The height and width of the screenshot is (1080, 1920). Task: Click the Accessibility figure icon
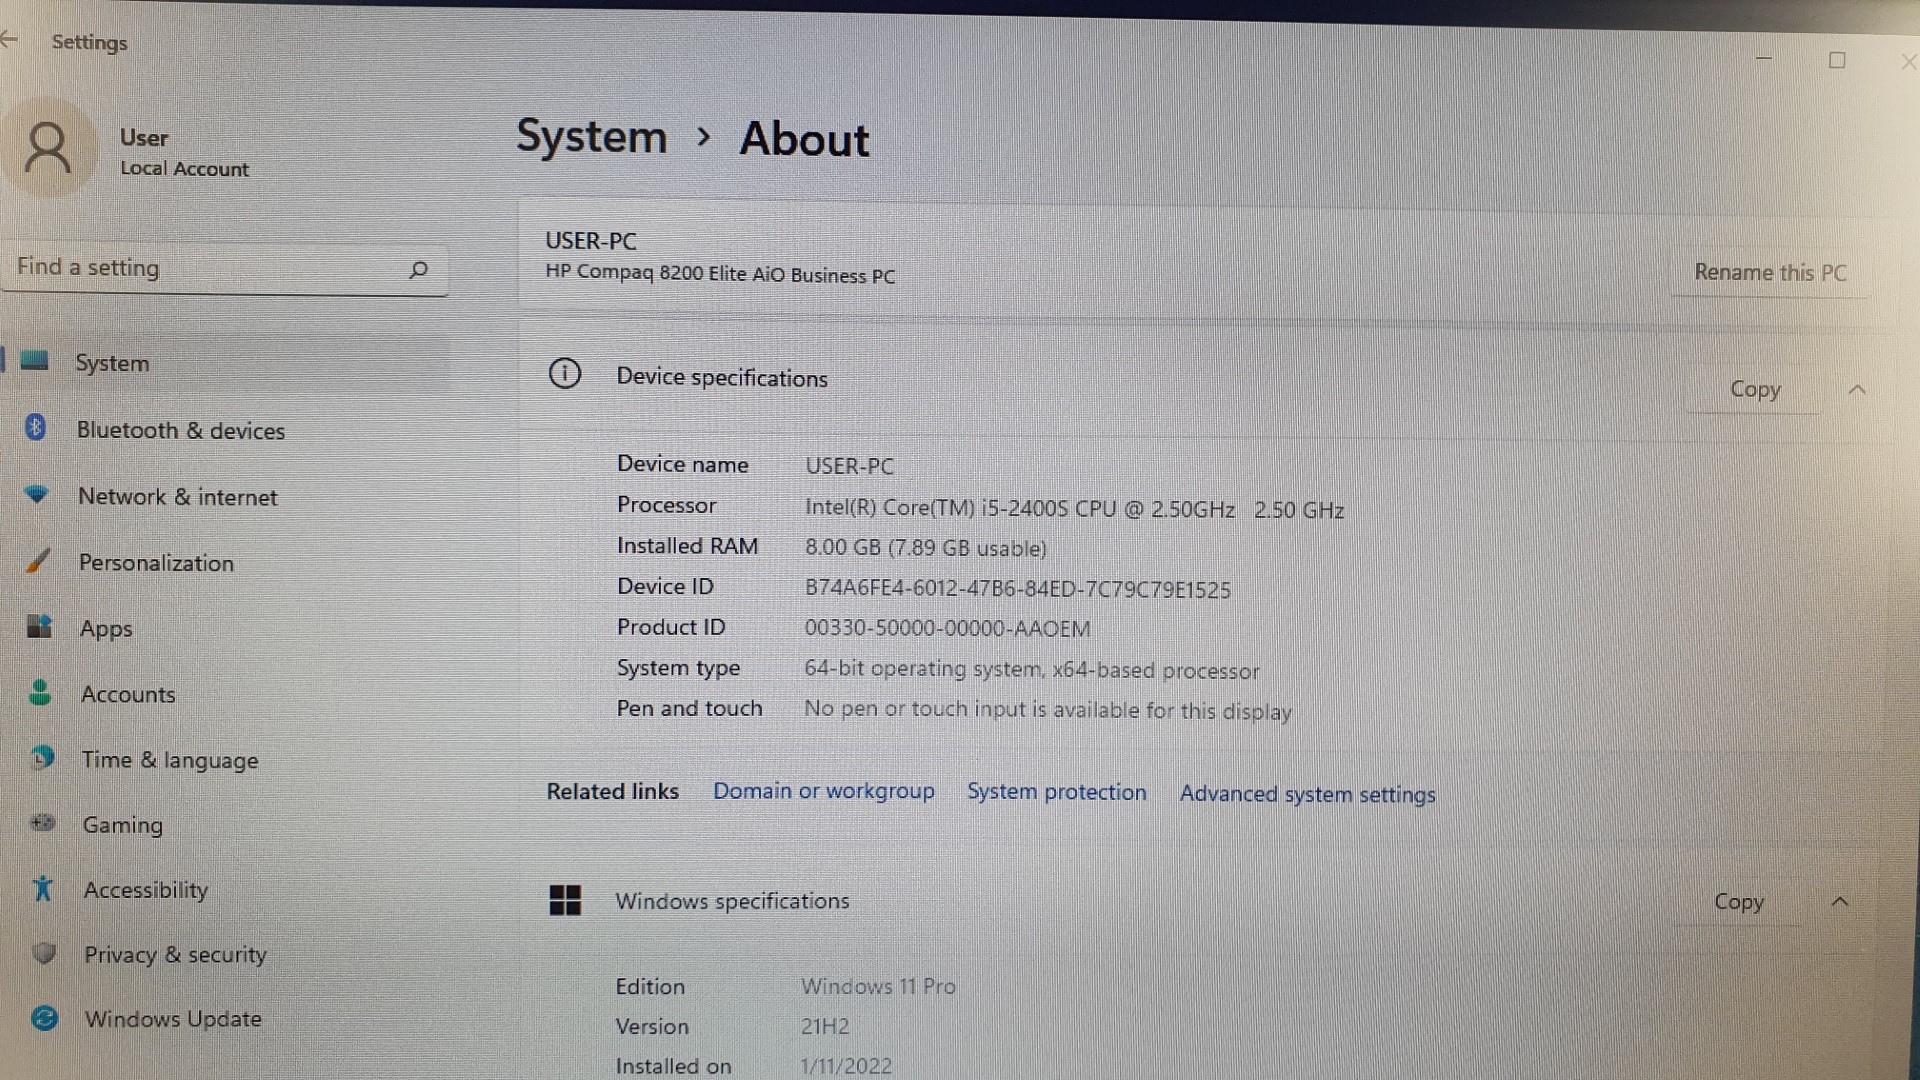43,888
